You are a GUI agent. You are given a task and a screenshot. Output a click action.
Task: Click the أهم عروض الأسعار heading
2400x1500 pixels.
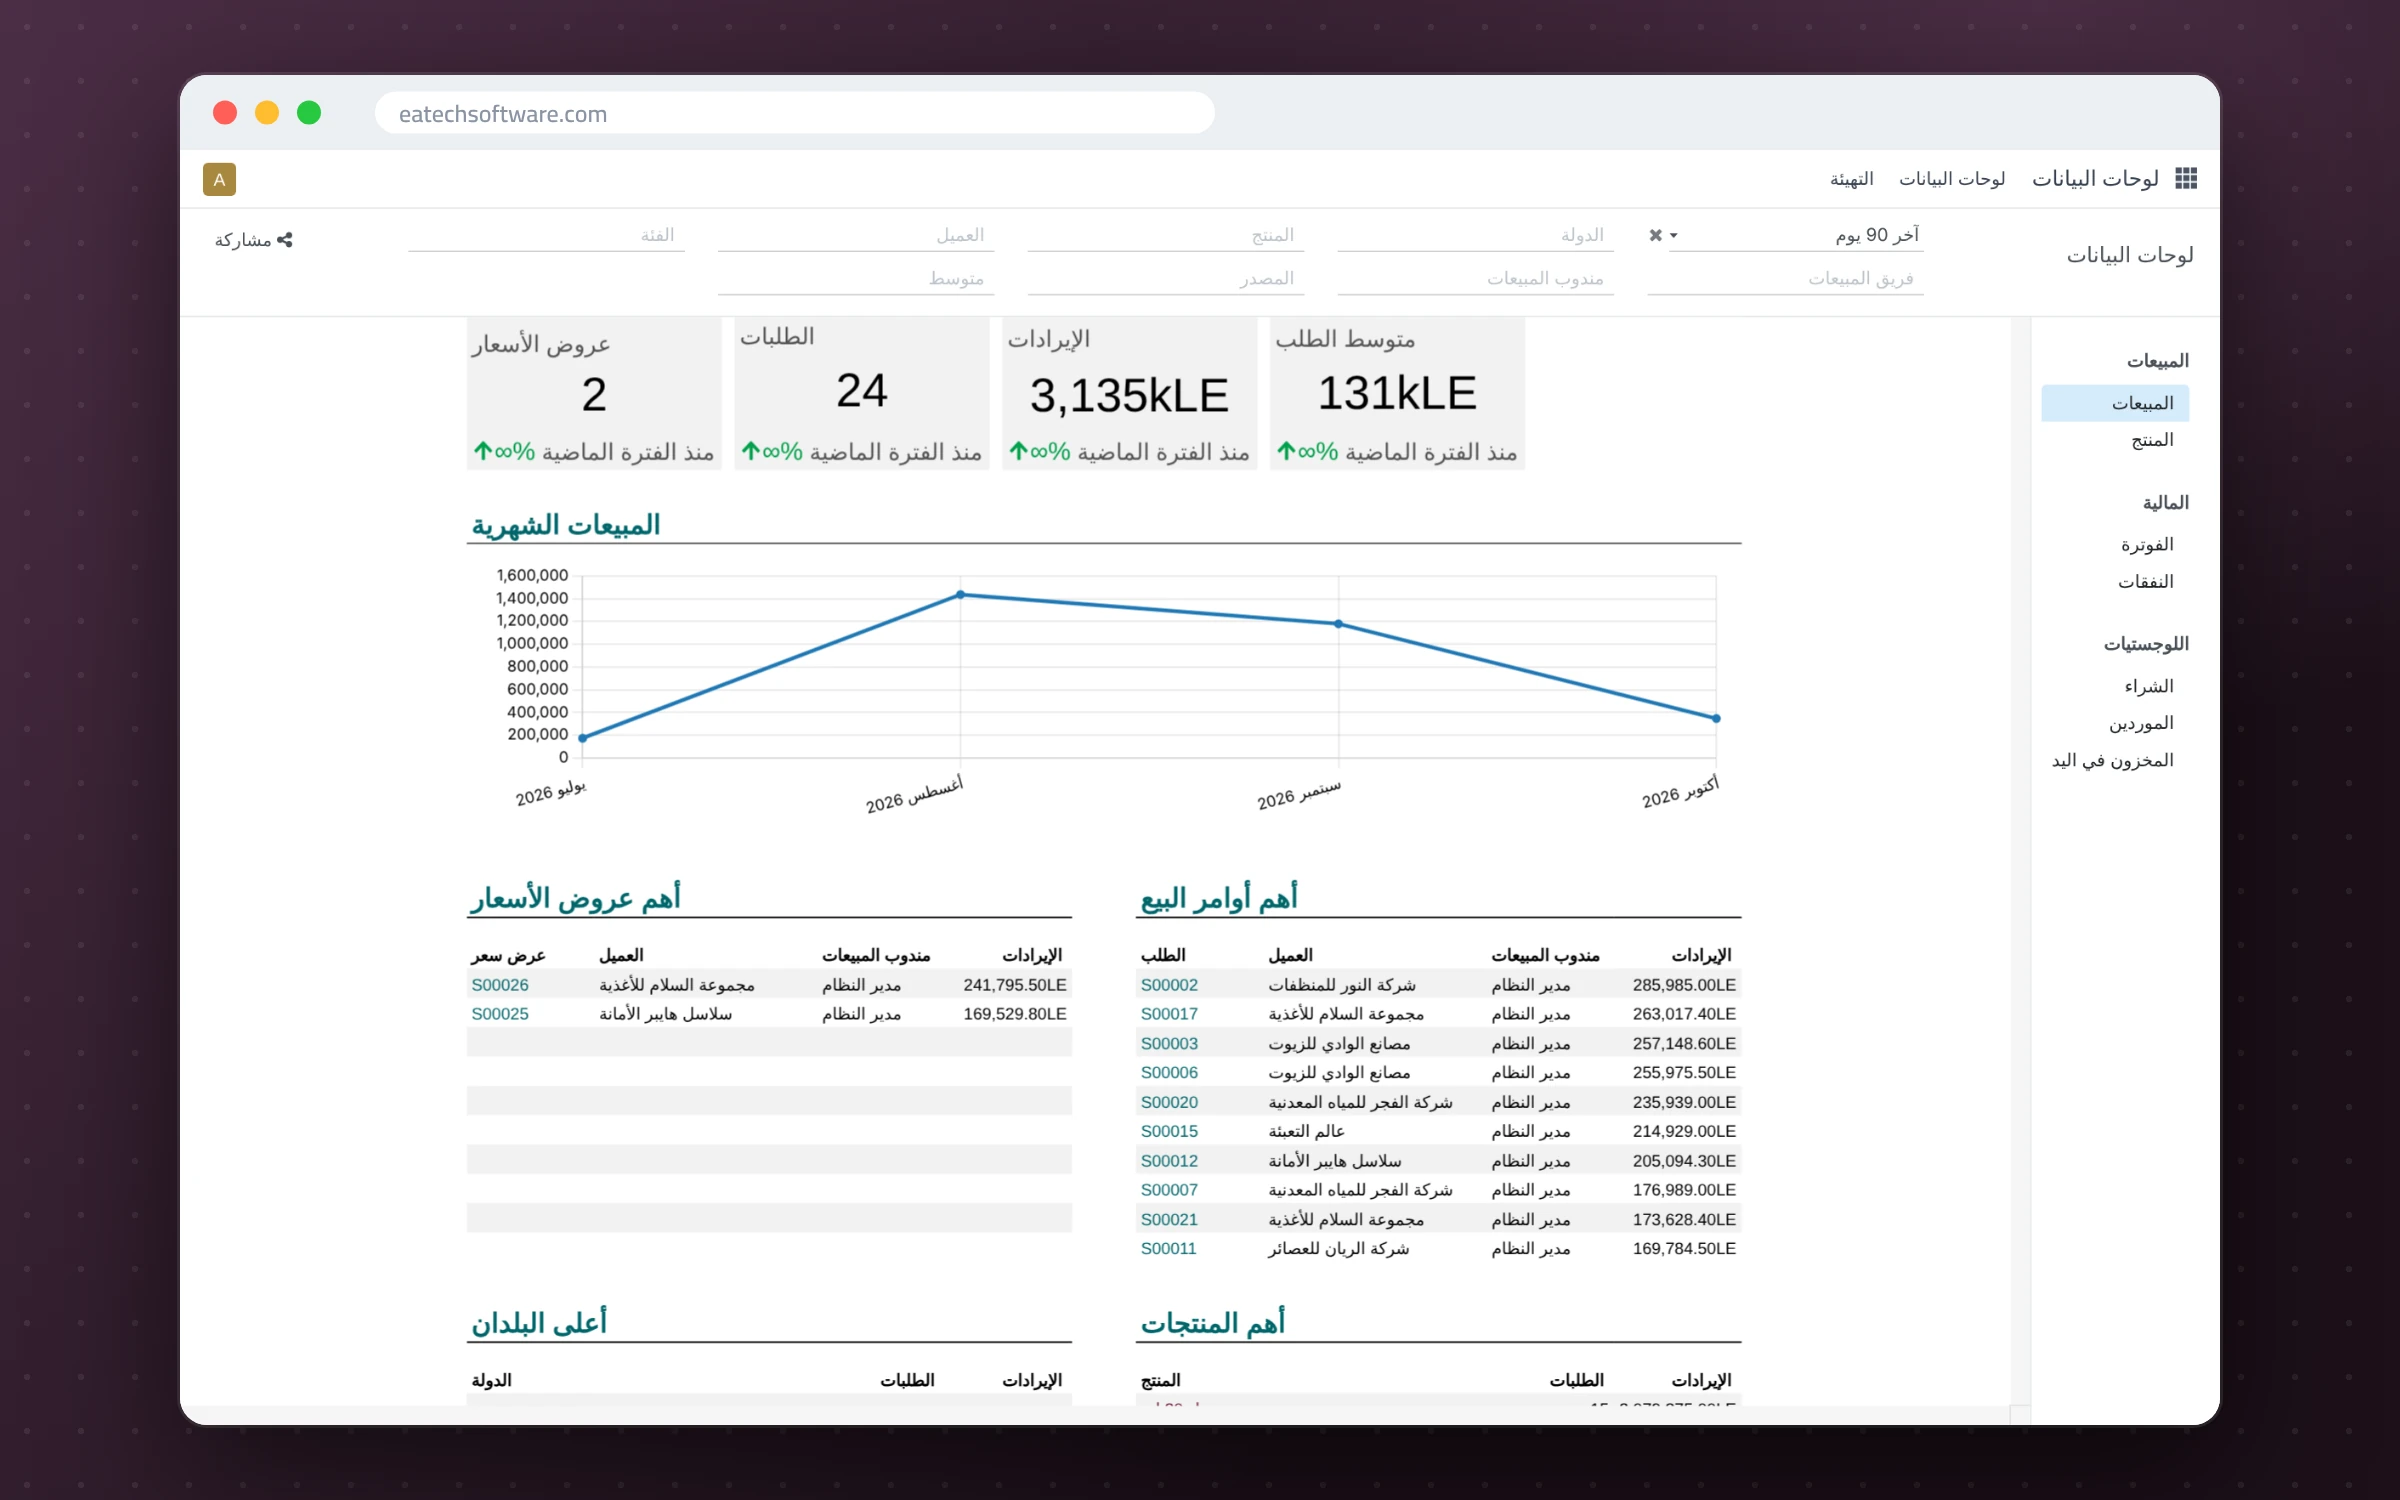pyautogui.click(x=575, y=898)
